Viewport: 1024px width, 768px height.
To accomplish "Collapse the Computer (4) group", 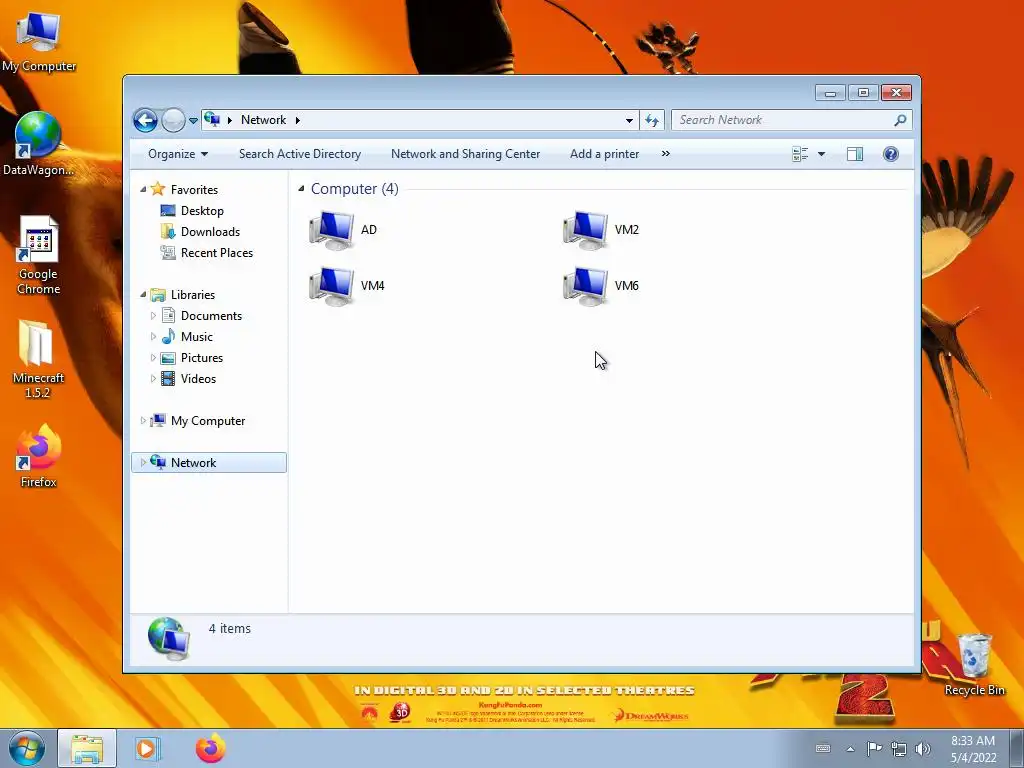I will (301, 189).
